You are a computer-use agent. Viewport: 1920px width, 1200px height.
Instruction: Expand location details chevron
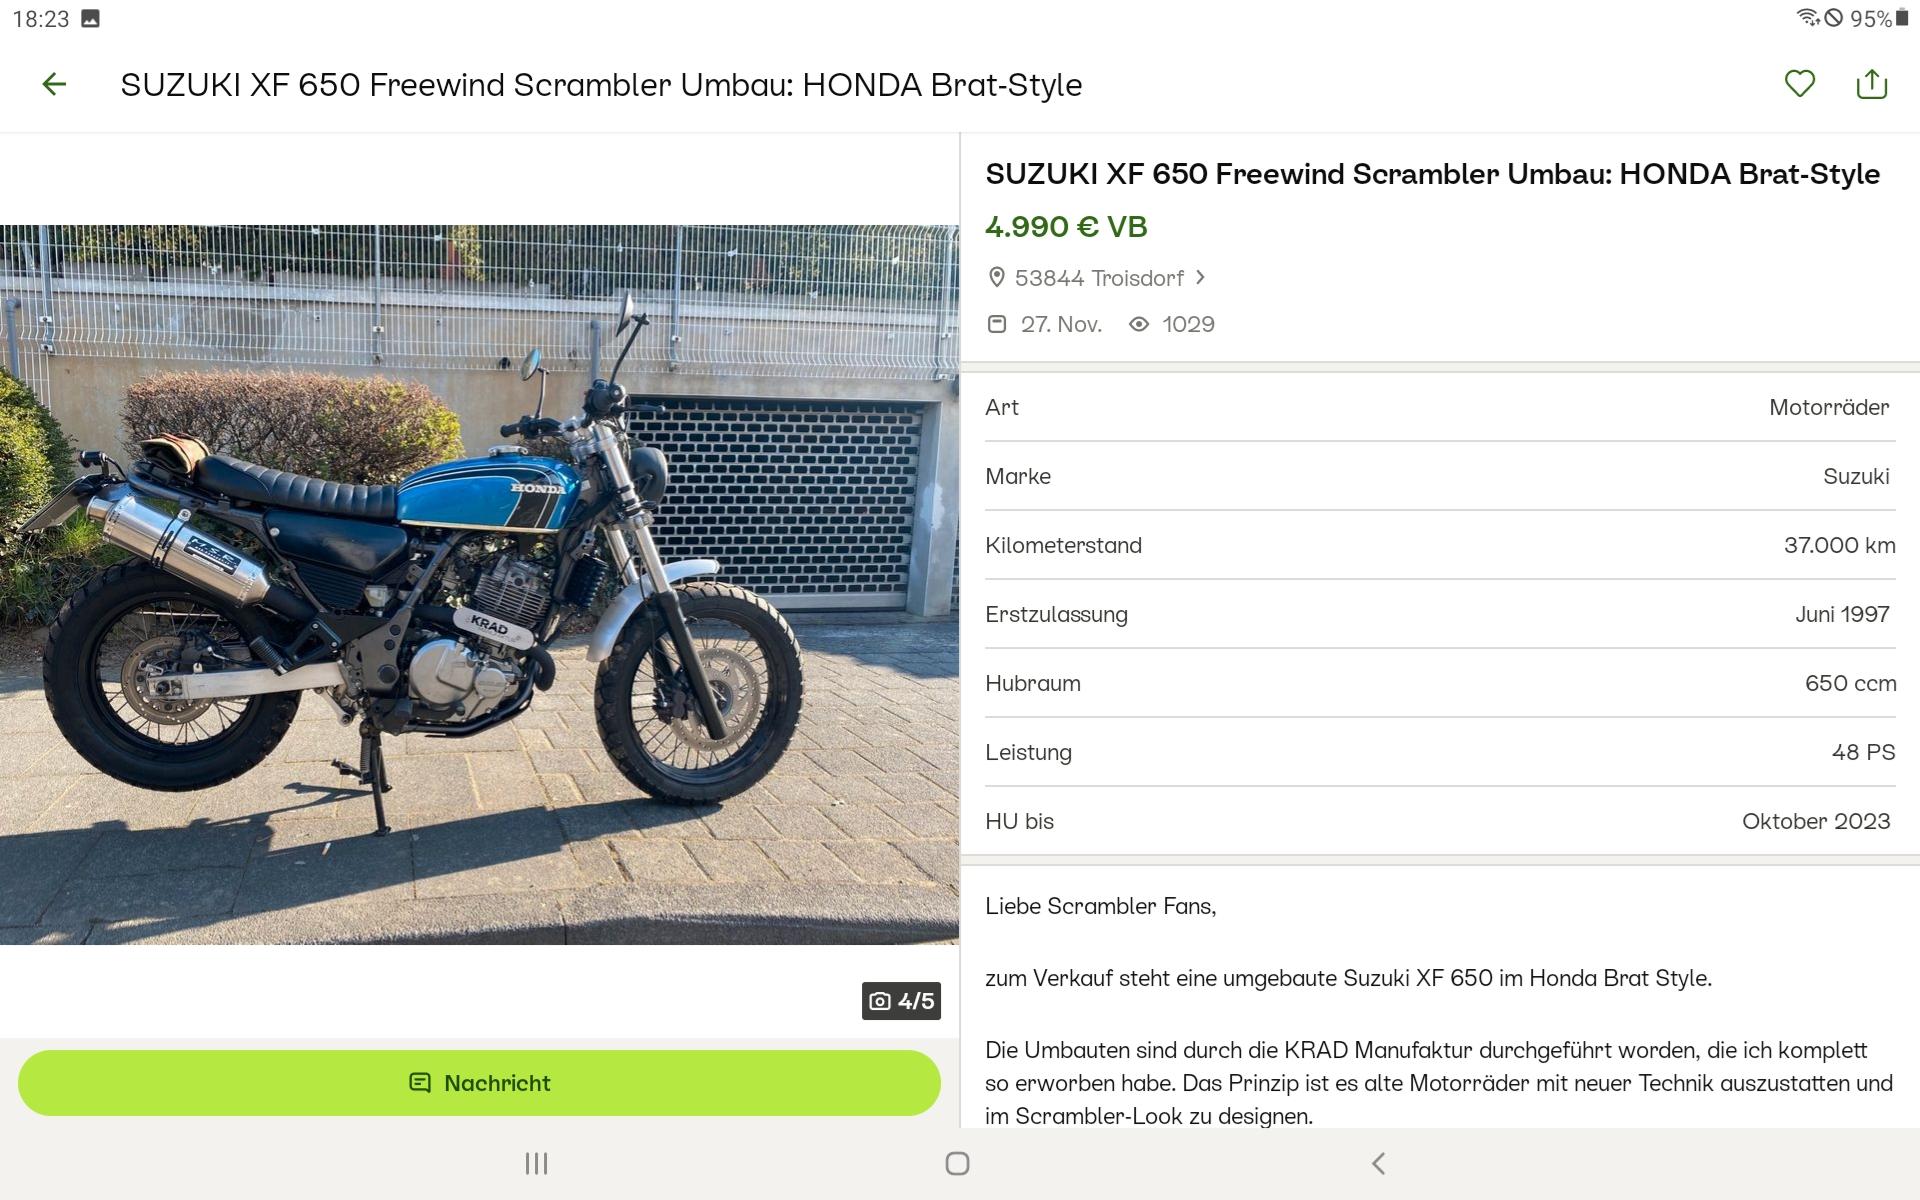click(x=1201, y=277)
